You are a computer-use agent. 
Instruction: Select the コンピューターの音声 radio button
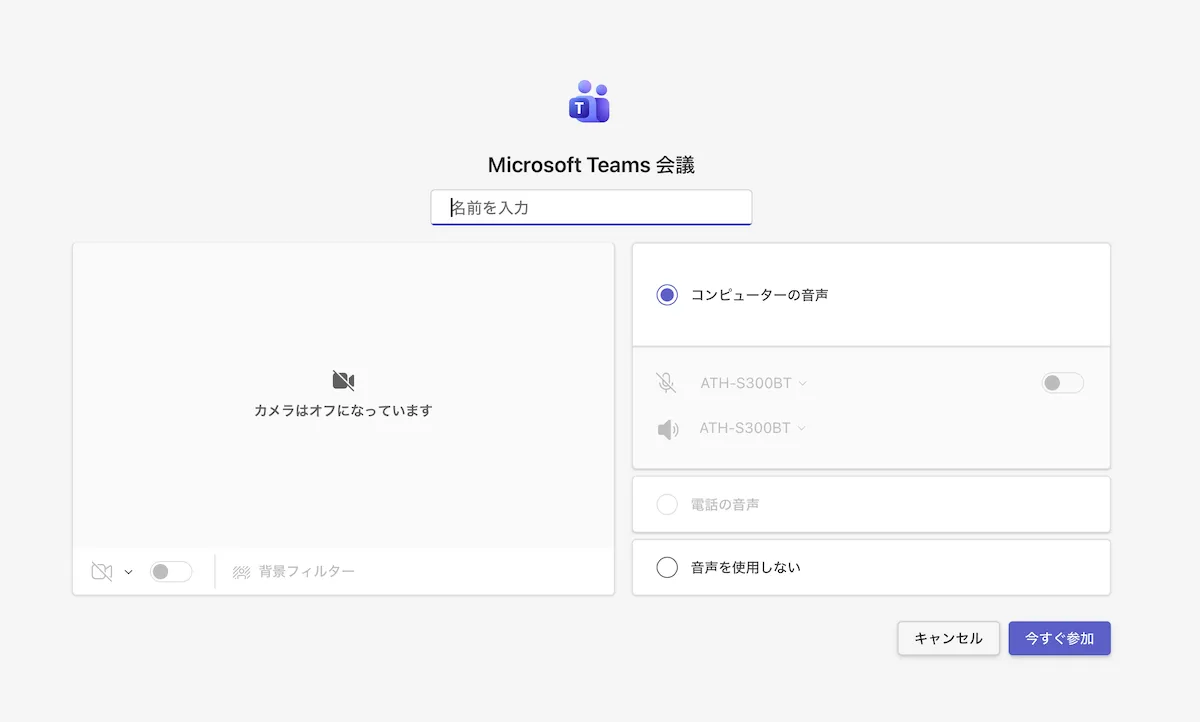tap(667, 295)
